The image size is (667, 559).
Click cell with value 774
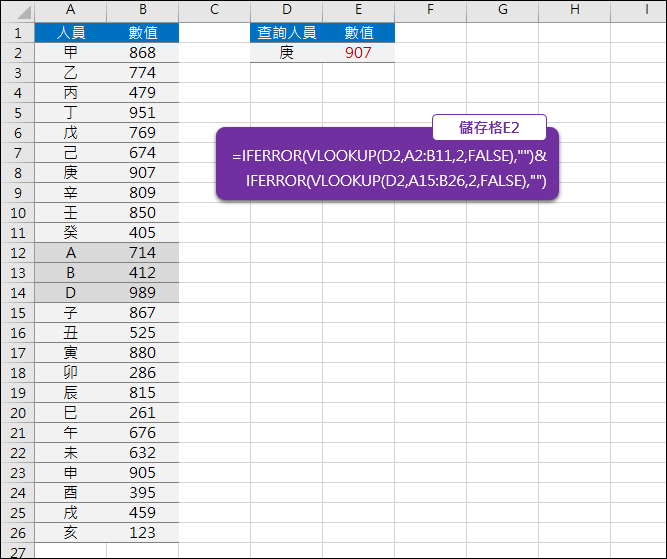[x=143, y=73]
